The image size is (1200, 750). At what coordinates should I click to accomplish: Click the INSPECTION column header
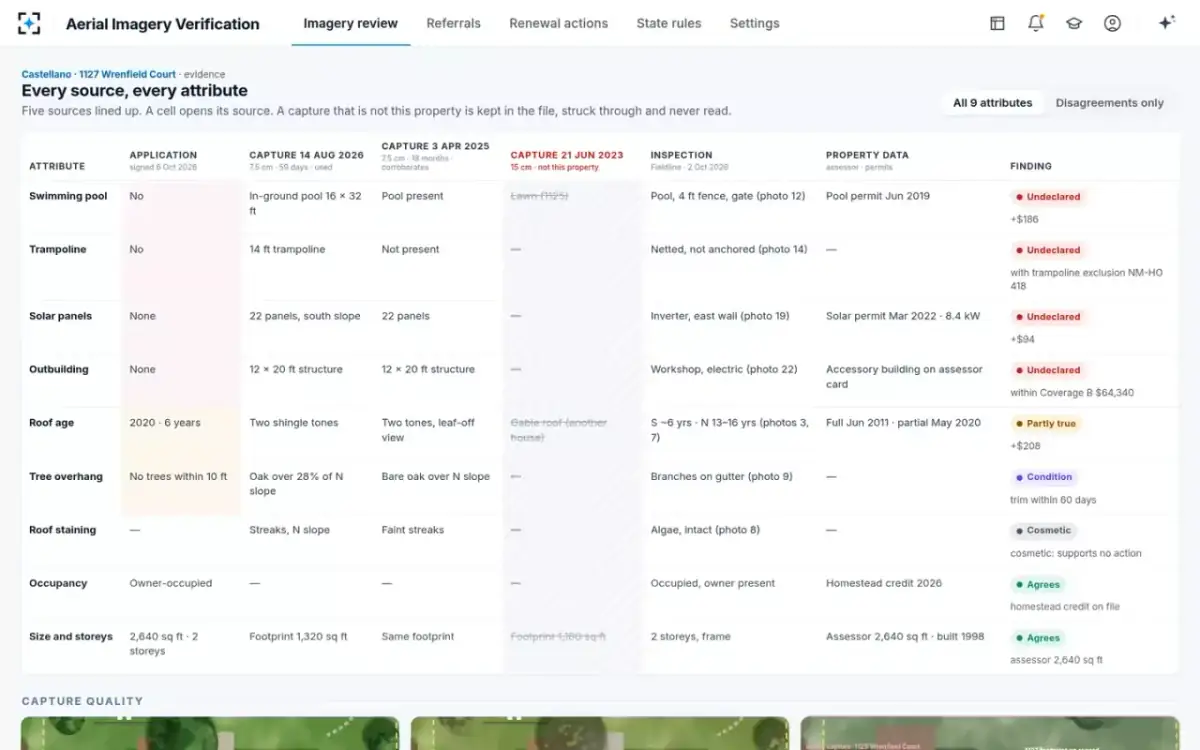pos(681,155)
